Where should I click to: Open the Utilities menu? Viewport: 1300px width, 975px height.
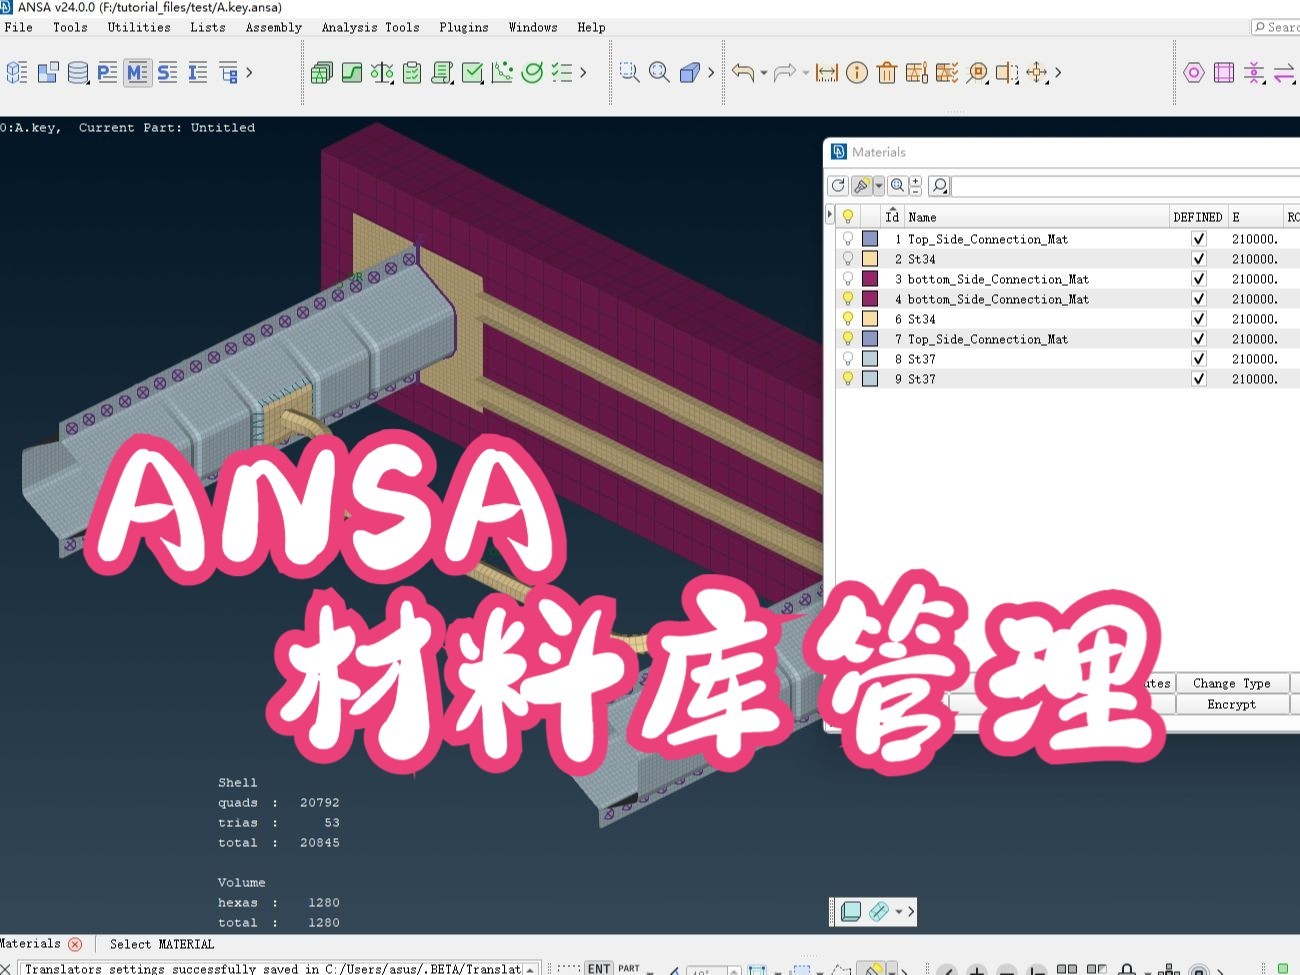point(139,27)
